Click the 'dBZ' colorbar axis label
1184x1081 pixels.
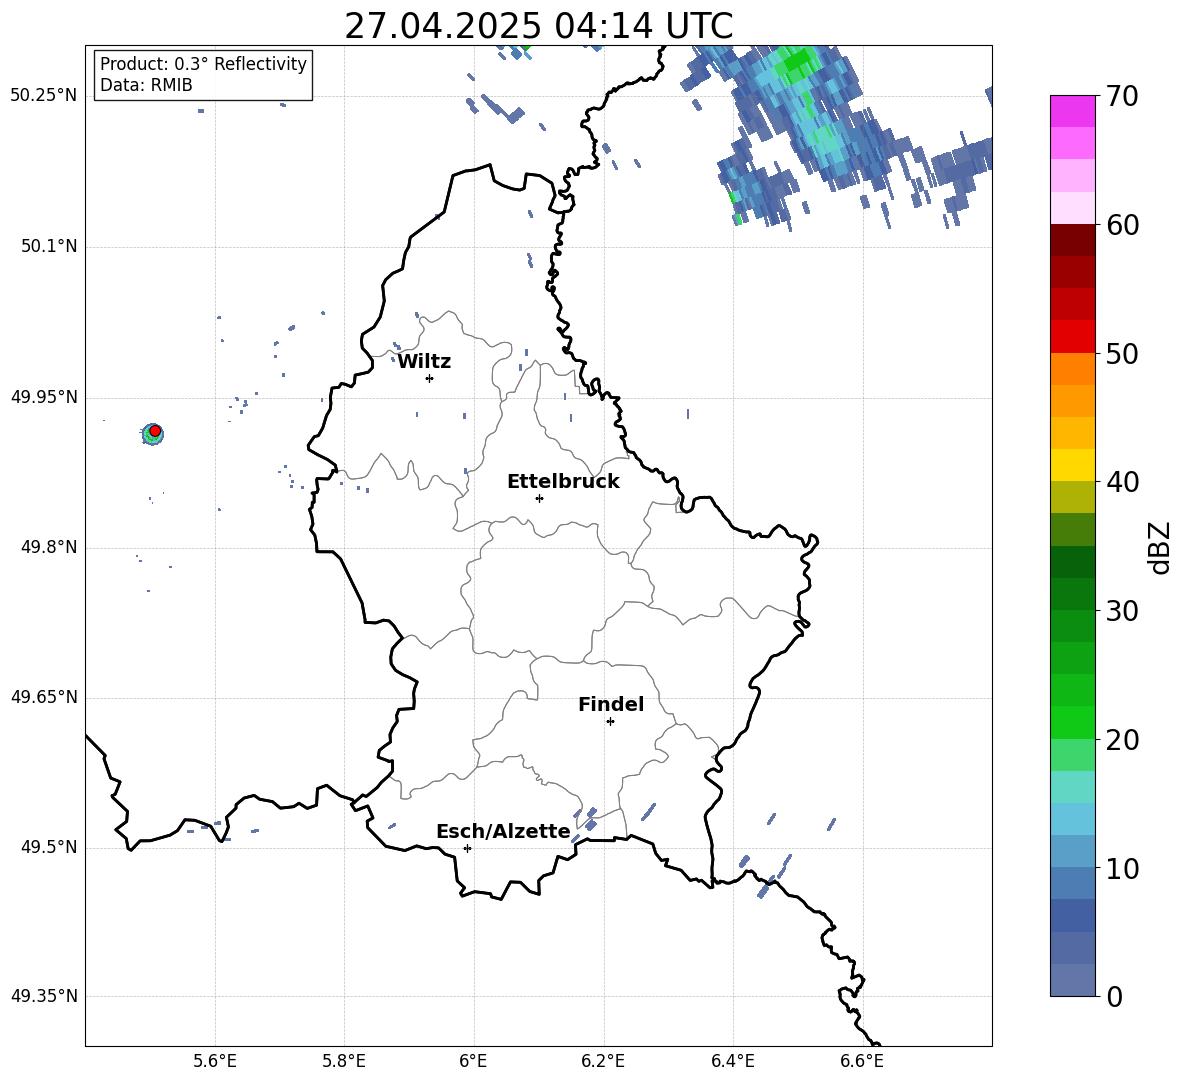[1159, 547]
